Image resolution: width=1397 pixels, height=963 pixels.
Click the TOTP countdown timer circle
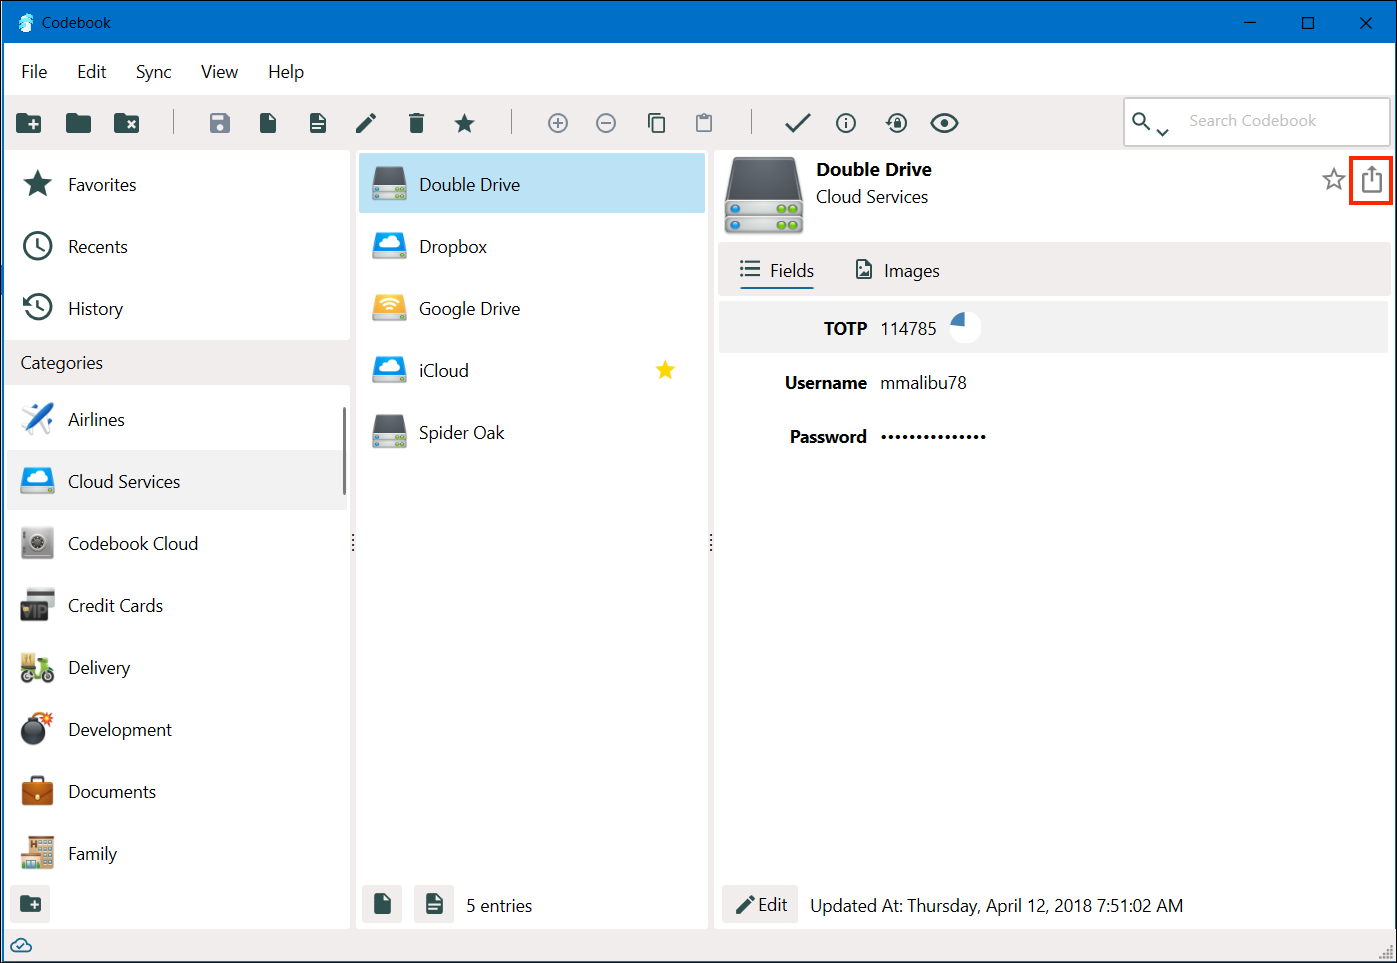(x=964, y=328)
